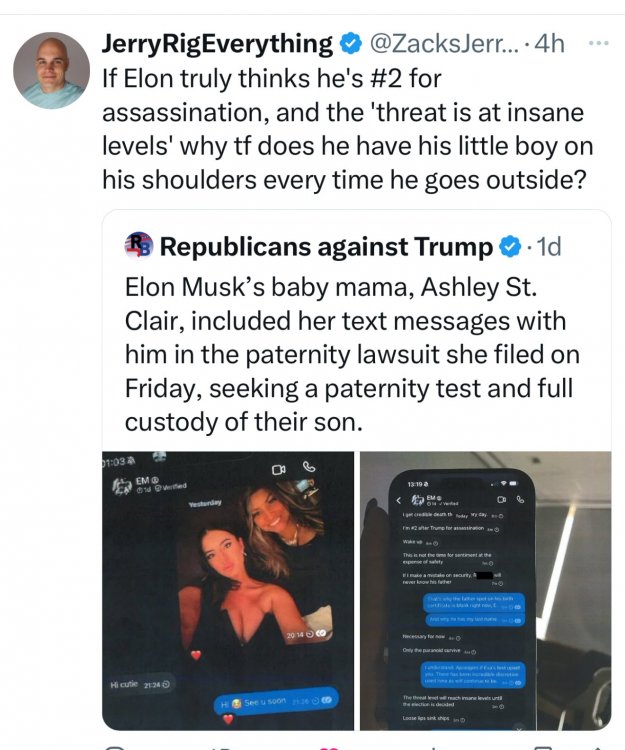Image resolution: width=625 pixels, height=750 pixels.
Task: Click the 4h timestamp on the tweet
Action: (x=551, y=44)
